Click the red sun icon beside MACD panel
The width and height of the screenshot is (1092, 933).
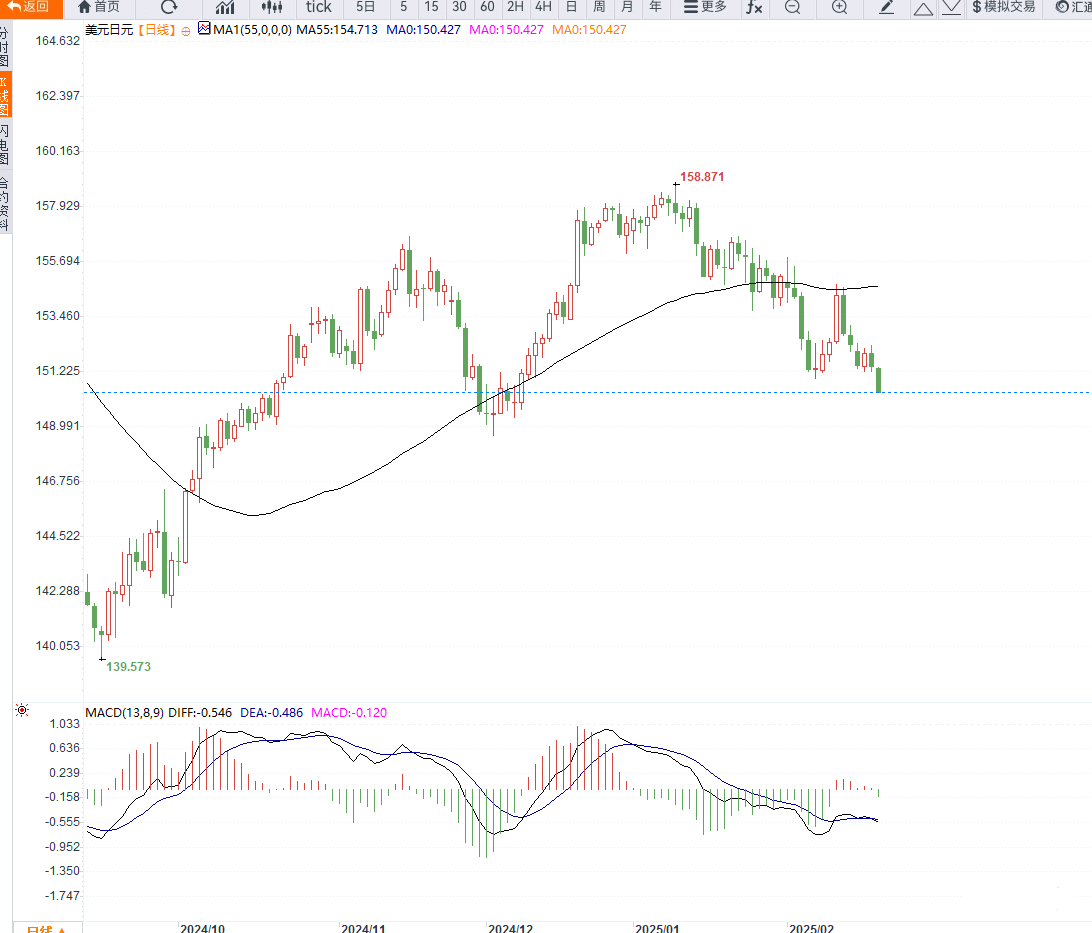tap(22, 710)
